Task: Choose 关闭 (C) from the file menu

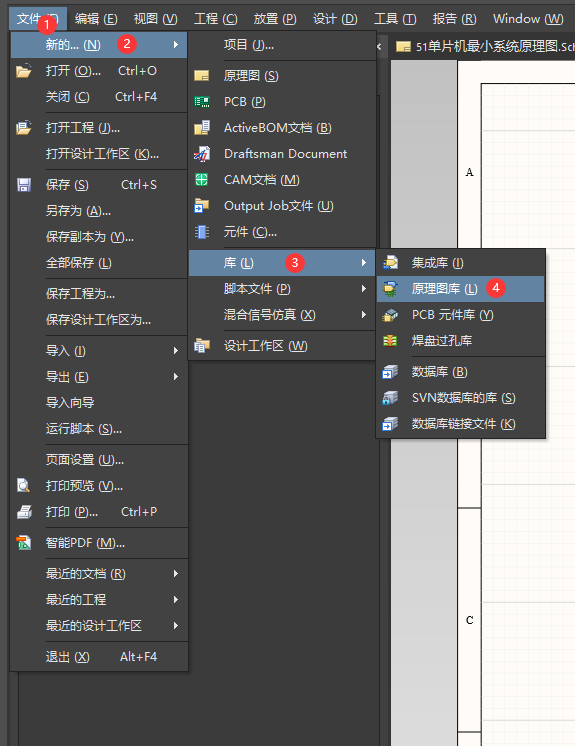Action: pos(99,97)
